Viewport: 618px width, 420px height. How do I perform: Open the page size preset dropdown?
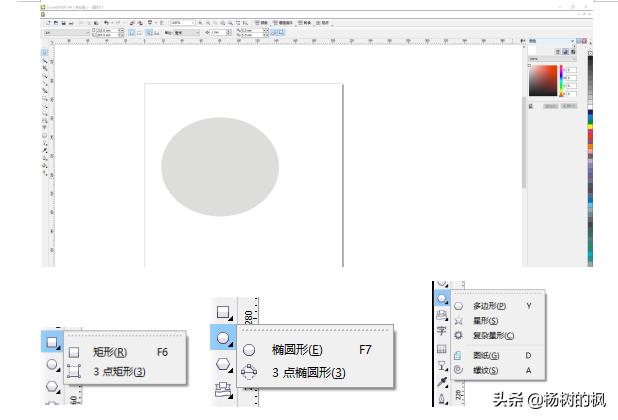pos(66,33)
